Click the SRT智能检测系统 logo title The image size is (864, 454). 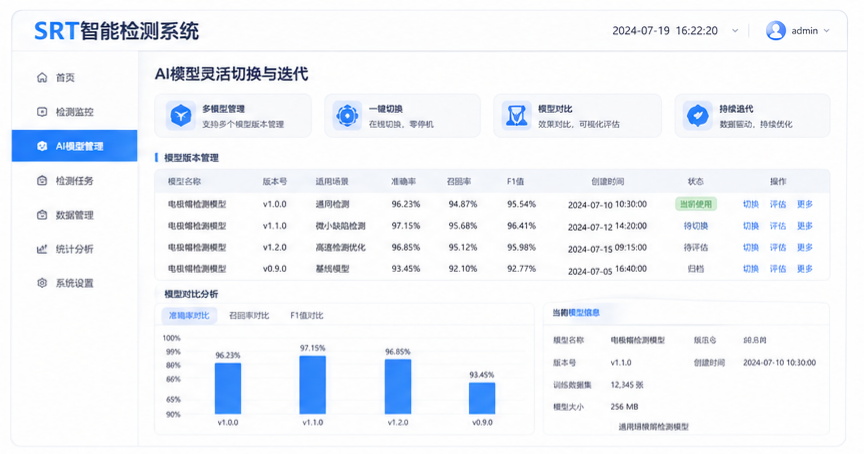coord(116,31)
